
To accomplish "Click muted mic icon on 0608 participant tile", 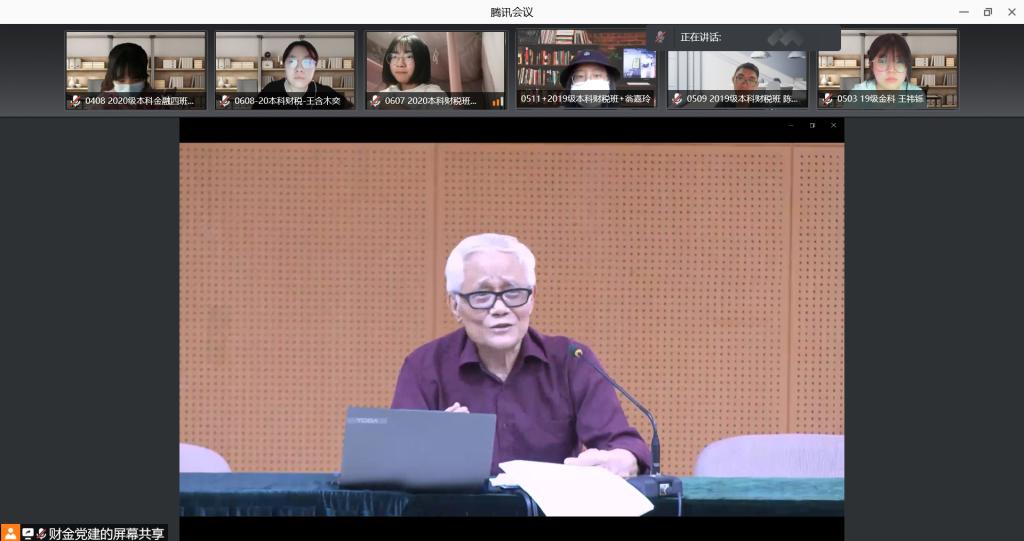I will click(225, 101).
